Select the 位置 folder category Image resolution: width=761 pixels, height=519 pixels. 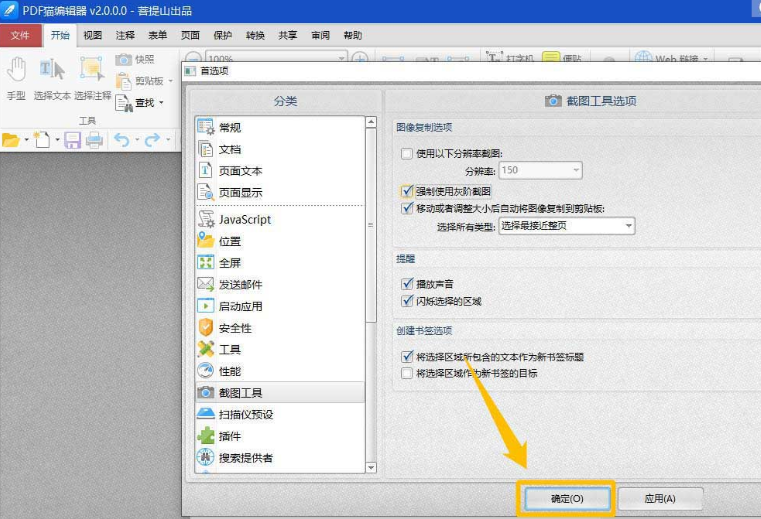280,241
